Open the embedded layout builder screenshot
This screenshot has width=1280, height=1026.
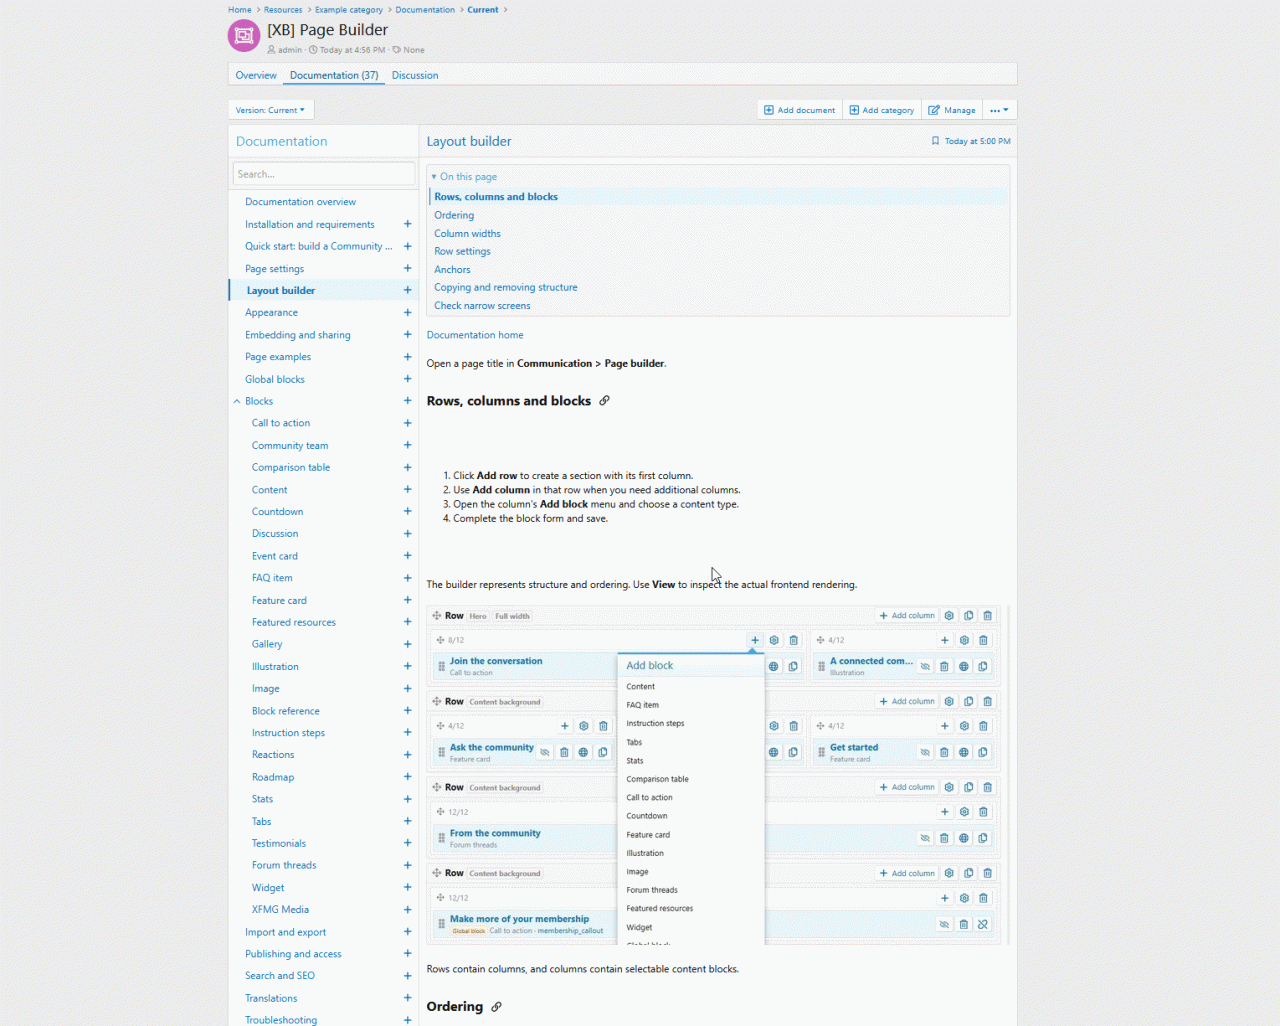[718, 775]
